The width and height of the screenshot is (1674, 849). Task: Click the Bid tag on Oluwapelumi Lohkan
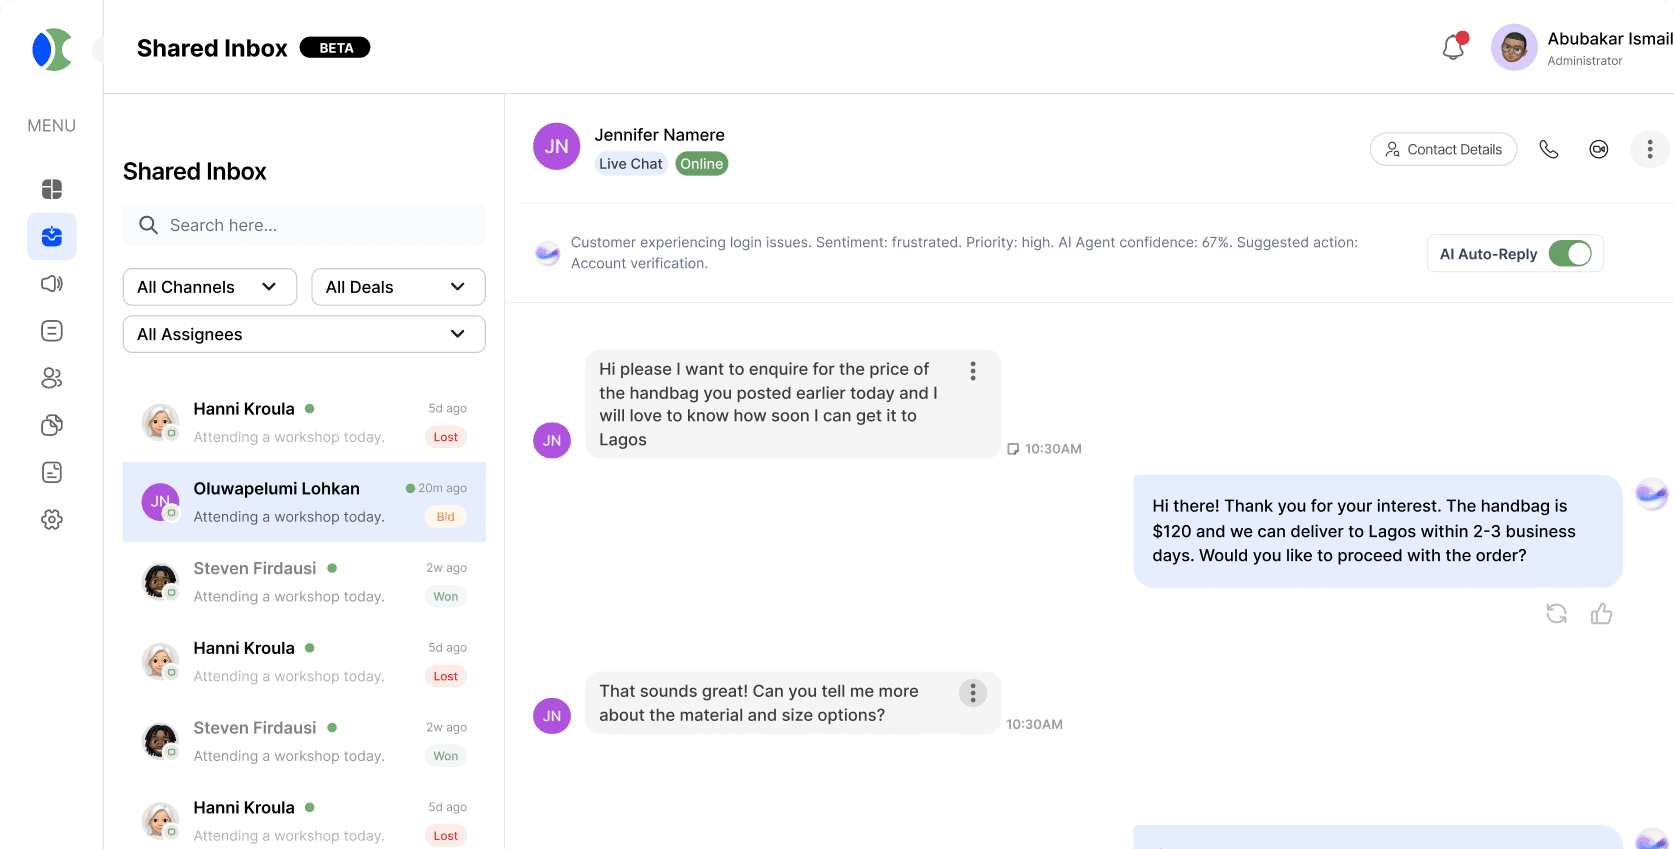pyautogui.click(x=446, y=517)
